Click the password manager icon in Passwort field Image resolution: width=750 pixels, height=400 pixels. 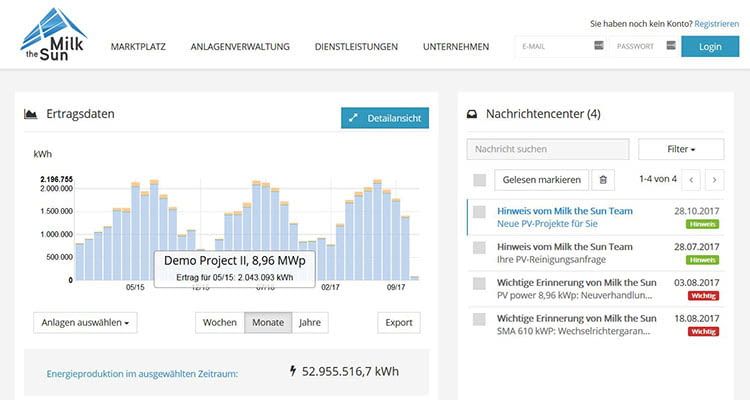click(x=671, y=45)
